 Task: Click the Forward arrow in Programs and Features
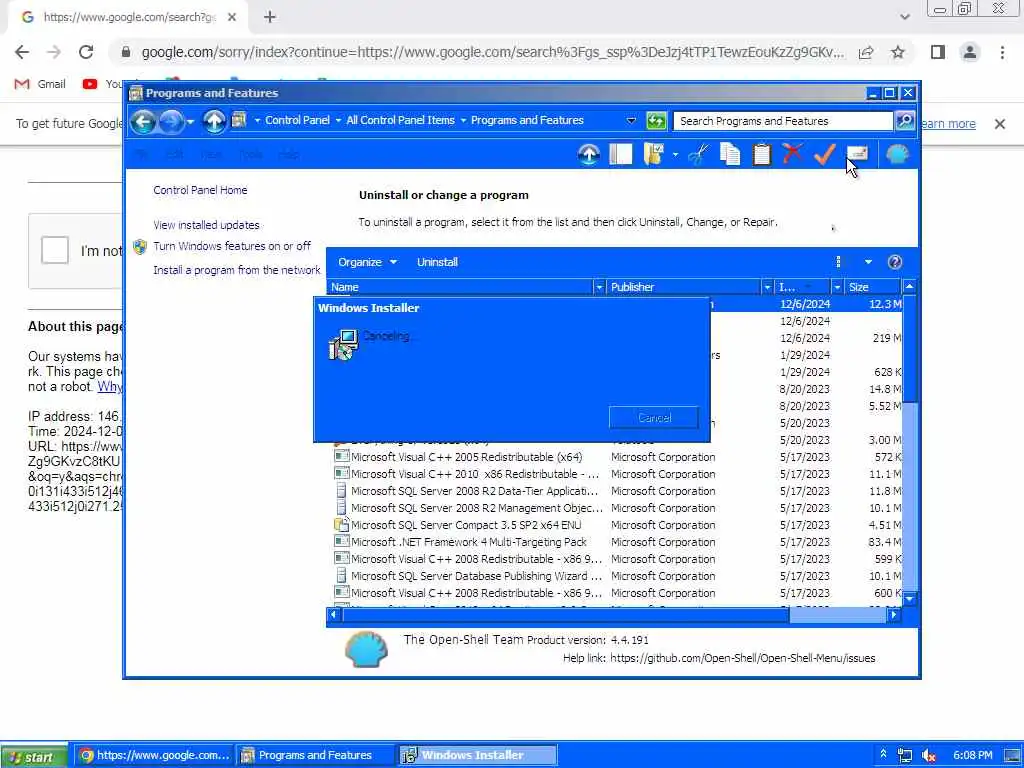(x=171, y=121)
